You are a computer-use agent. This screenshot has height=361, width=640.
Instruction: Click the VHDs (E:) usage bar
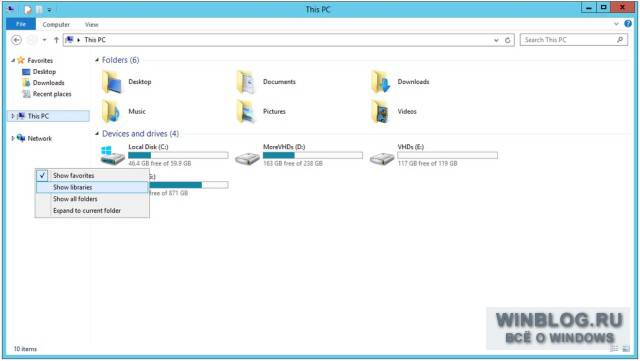[x=447, y=155]
